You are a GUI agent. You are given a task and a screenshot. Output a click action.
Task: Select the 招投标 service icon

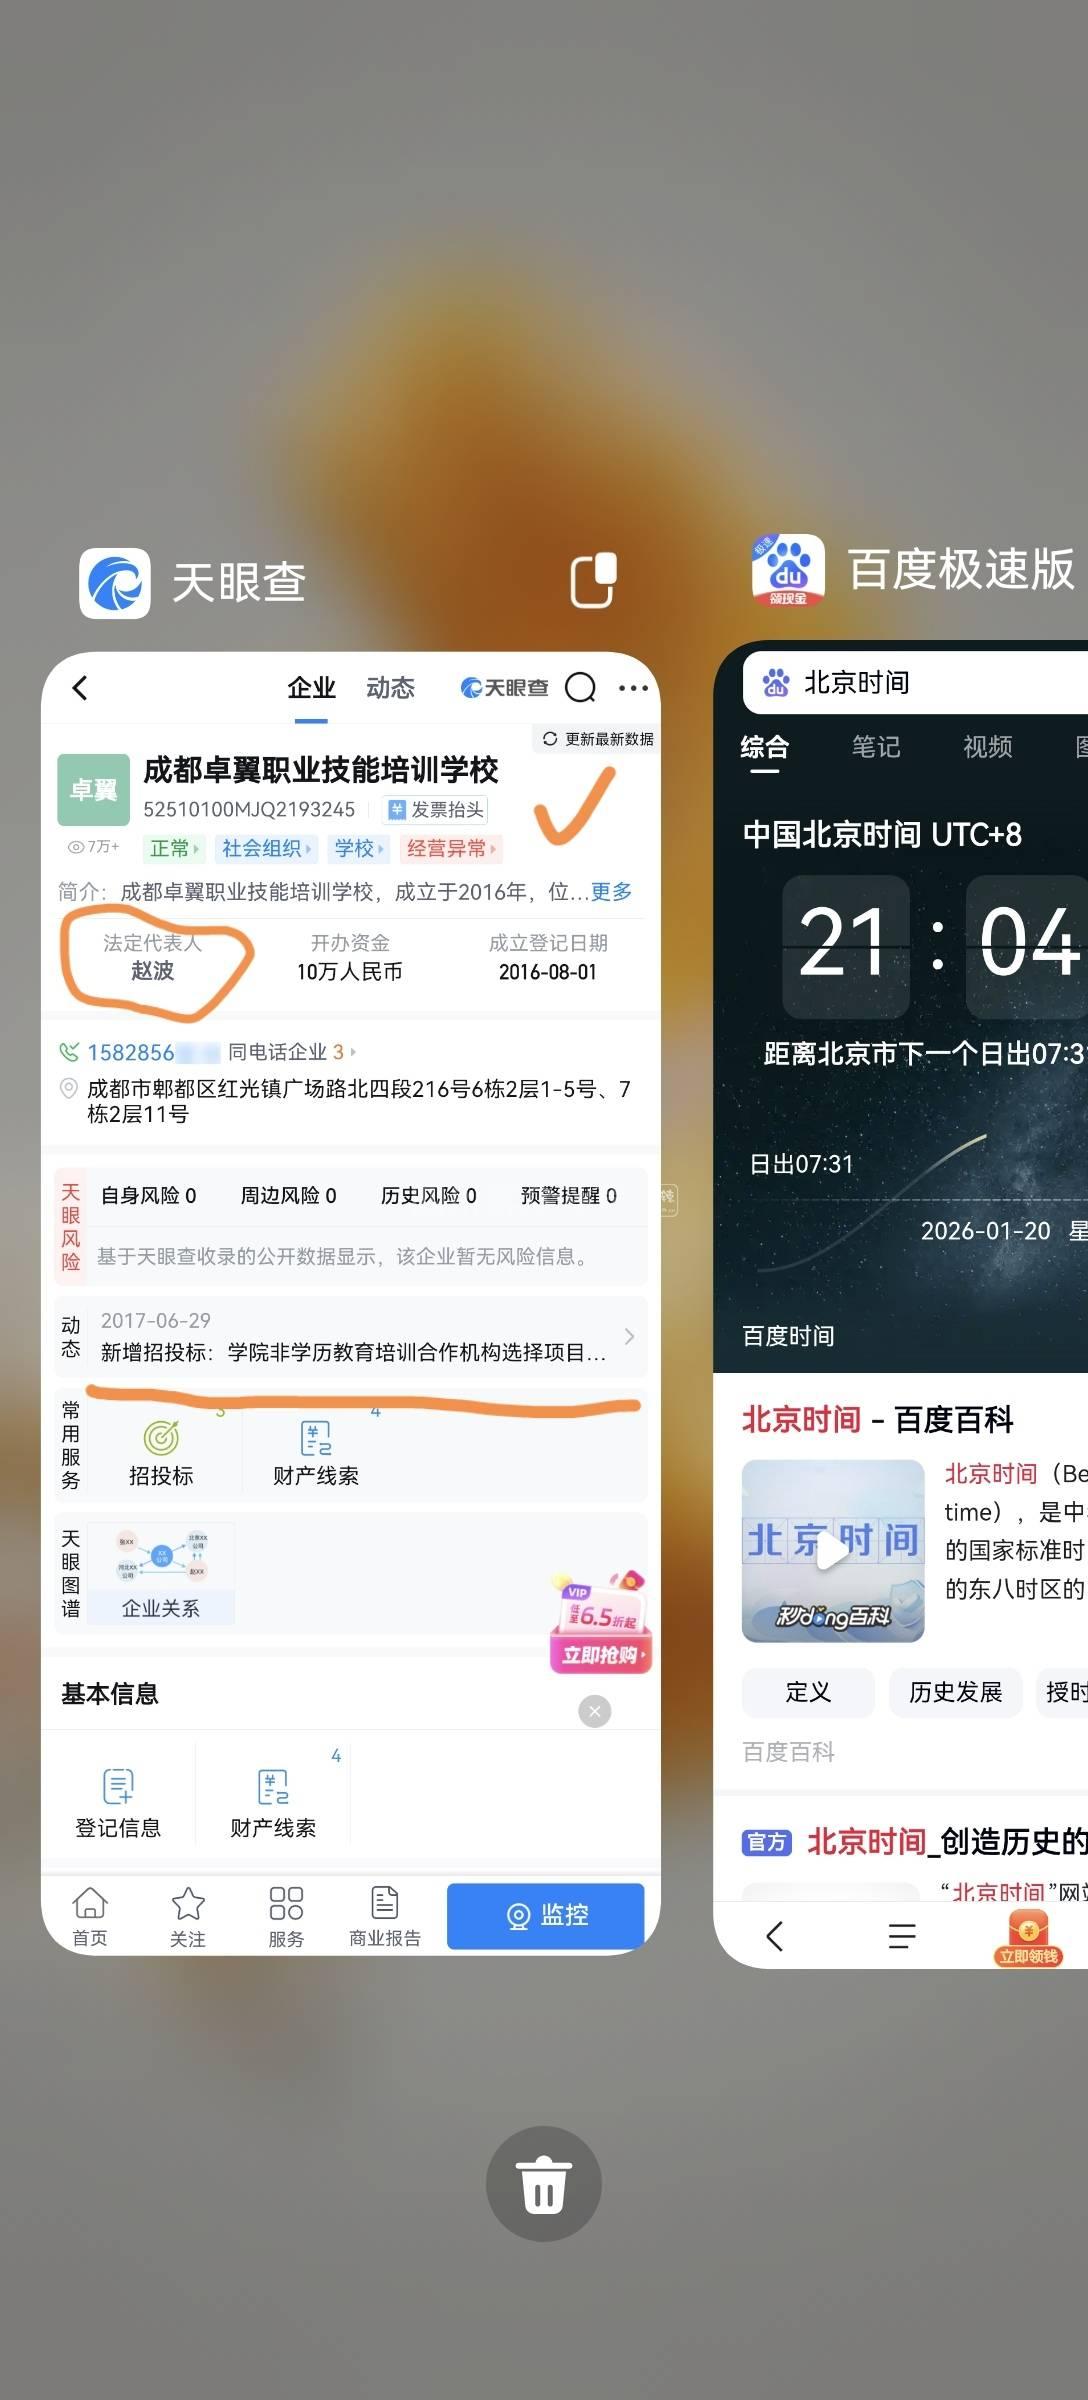(x=161, y=1451)
